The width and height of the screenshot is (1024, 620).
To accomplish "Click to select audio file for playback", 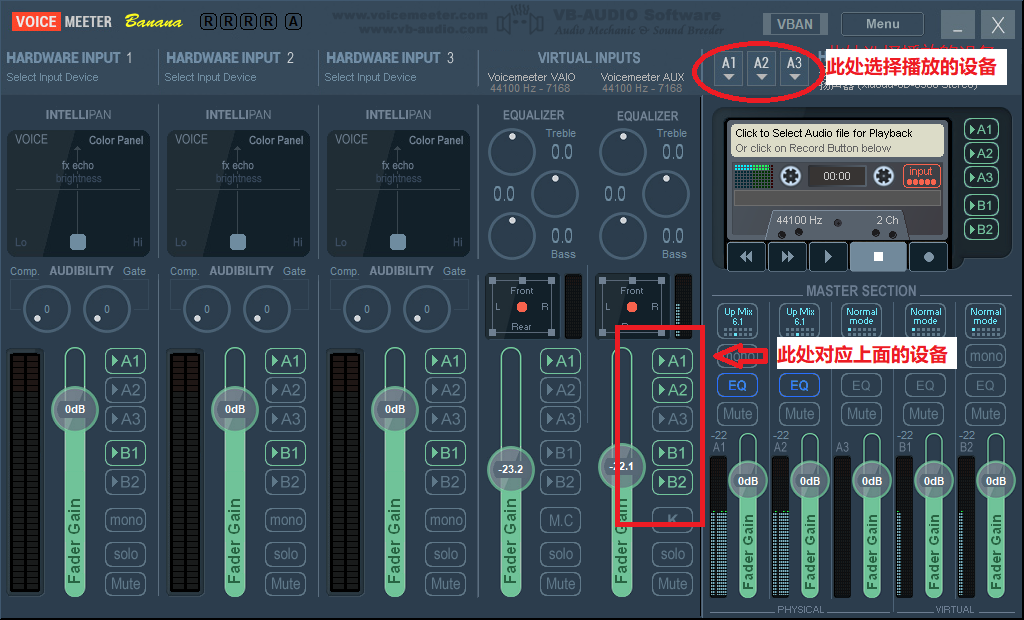I will (x=837, y=140).
